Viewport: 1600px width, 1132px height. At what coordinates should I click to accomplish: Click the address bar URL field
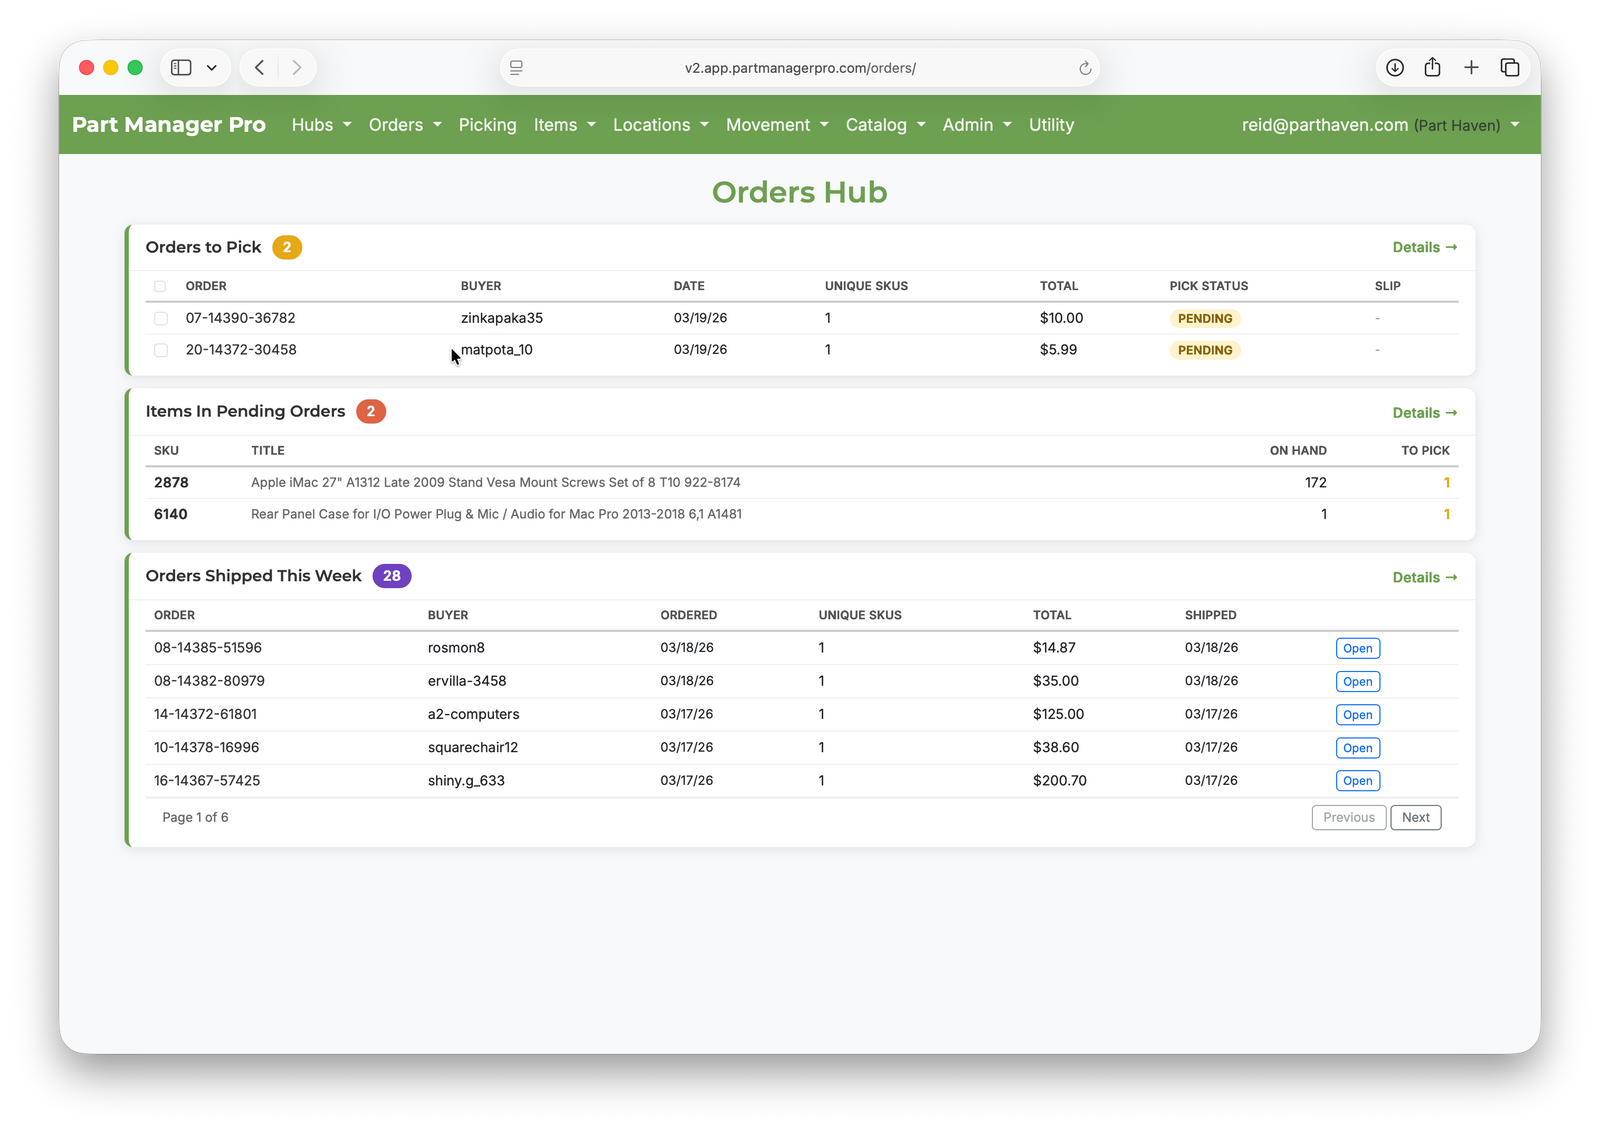pos(800,68)
